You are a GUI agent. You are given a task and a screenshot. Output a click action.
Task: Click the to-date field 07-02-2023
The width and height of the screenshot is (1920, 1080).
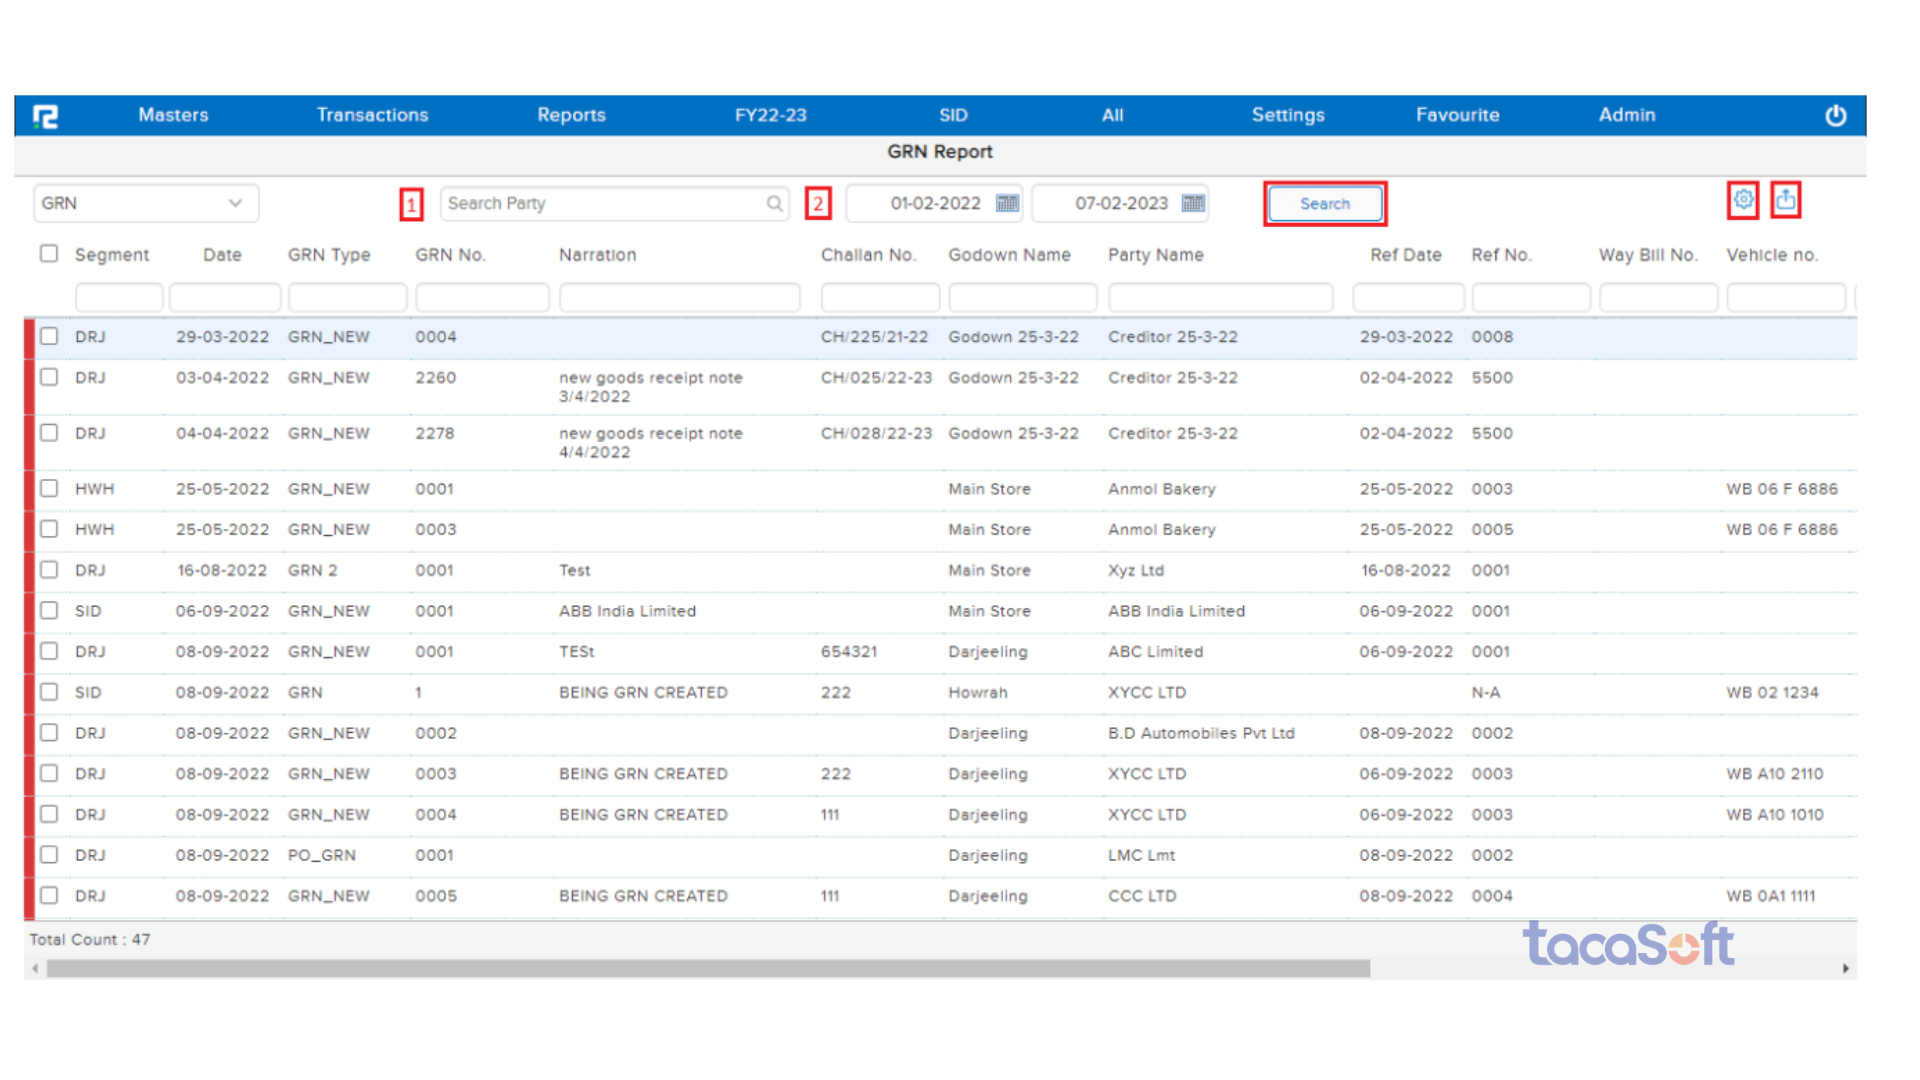click(x=1121, y=203)
